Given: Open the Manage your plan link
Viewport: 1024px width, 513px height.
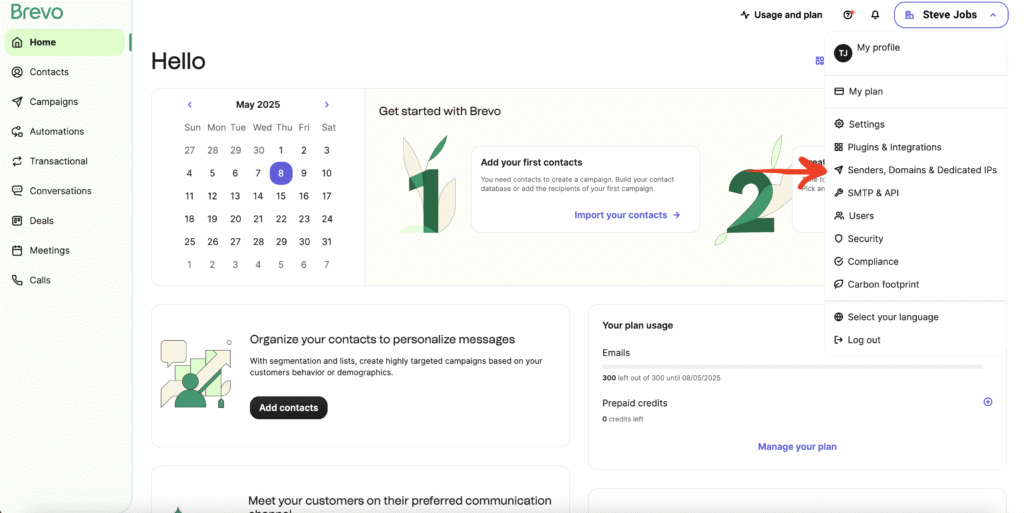Looking at the screenshot, I should pos(797,446).
